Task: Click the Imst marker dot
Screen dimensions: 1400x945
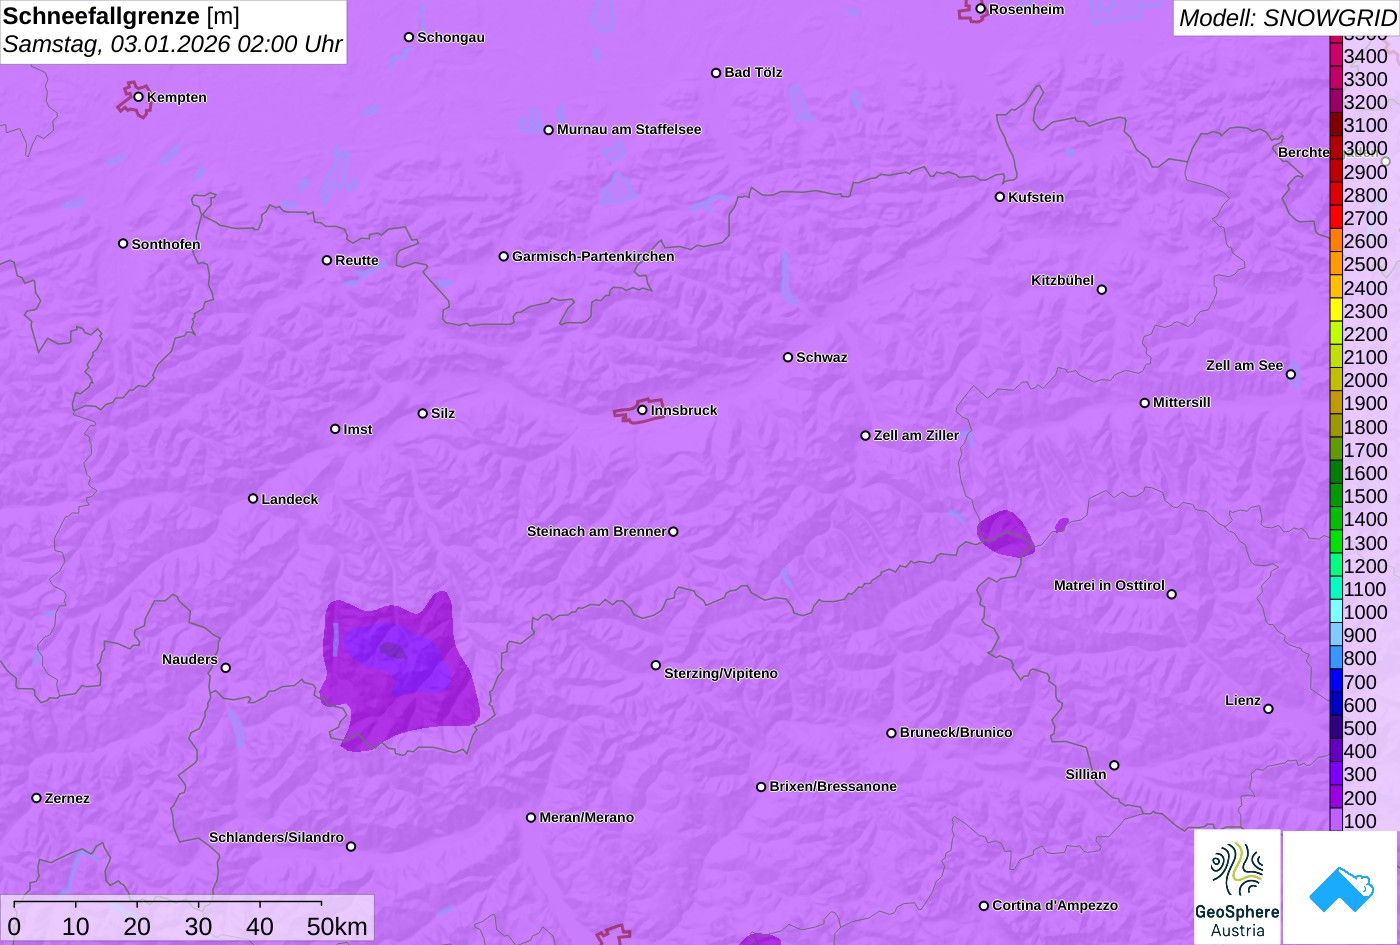Action: (335, 429)
